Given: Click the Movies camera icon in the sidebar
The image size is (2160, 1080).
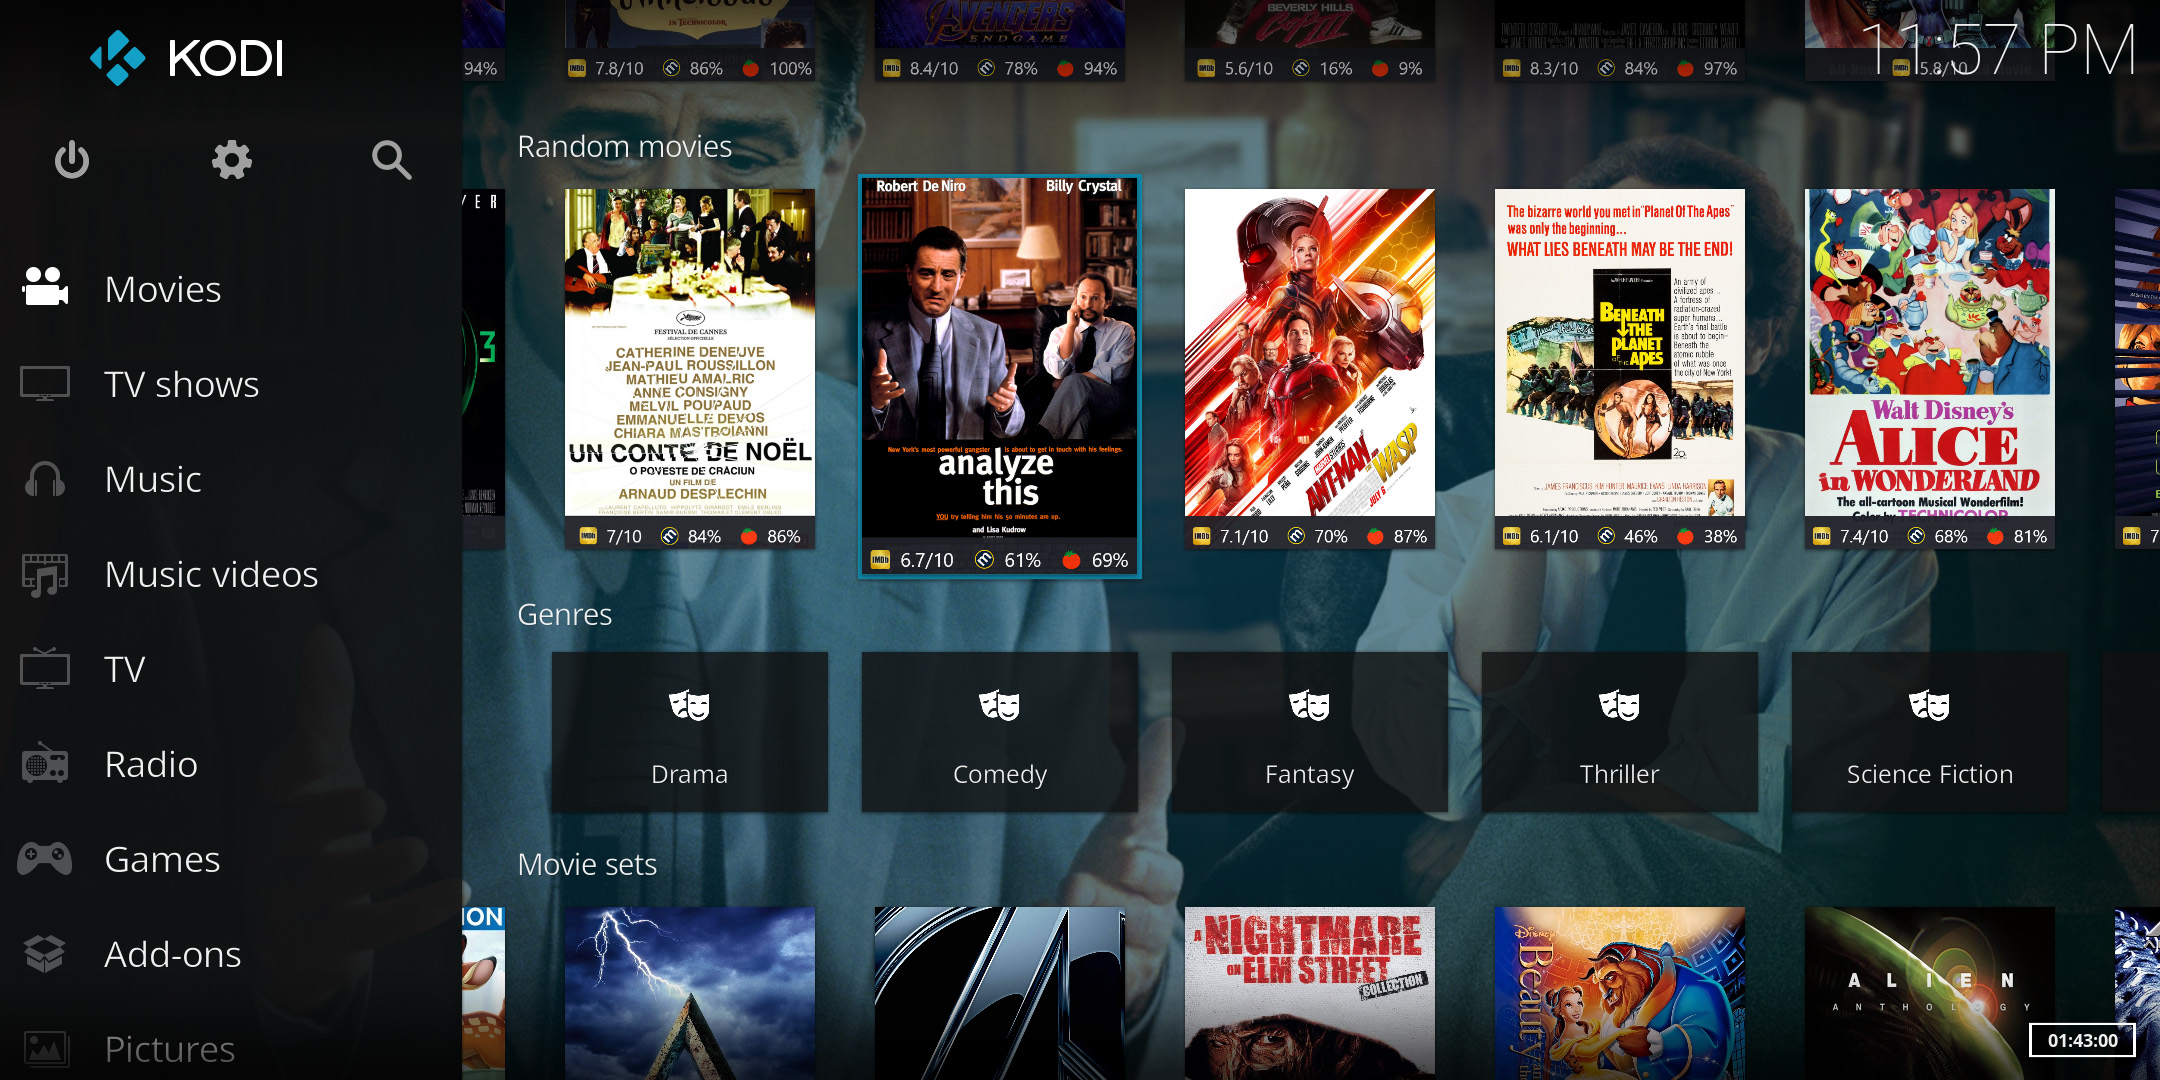Looking at the screenshot, I should click(45, 288).
